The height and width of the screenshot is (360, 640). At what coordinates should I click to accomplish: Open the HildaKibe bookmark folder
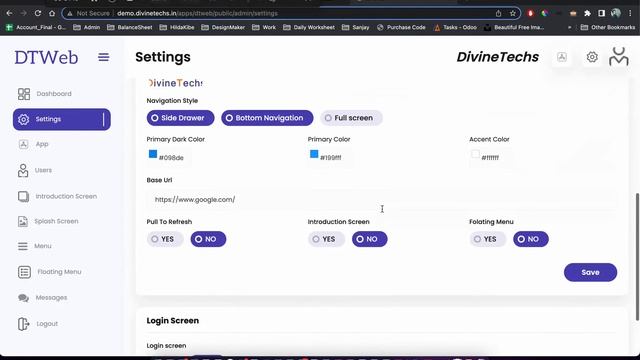[177, 27]
